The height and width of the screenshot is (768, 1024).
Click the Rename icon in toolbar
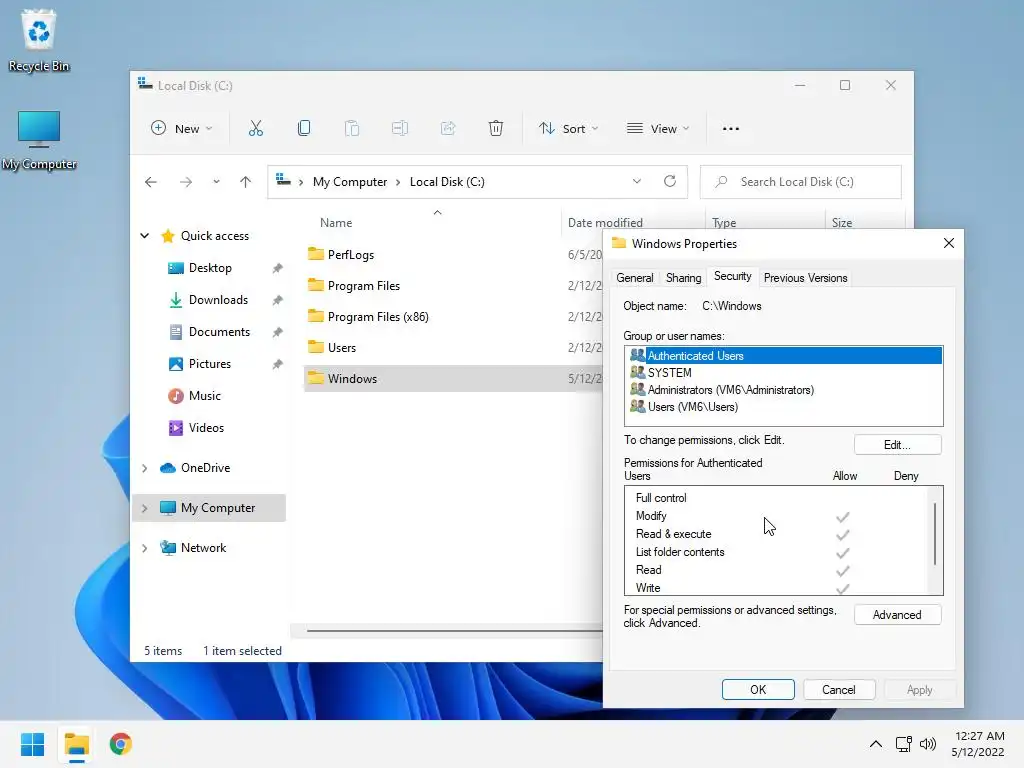[x=400, y=129]
